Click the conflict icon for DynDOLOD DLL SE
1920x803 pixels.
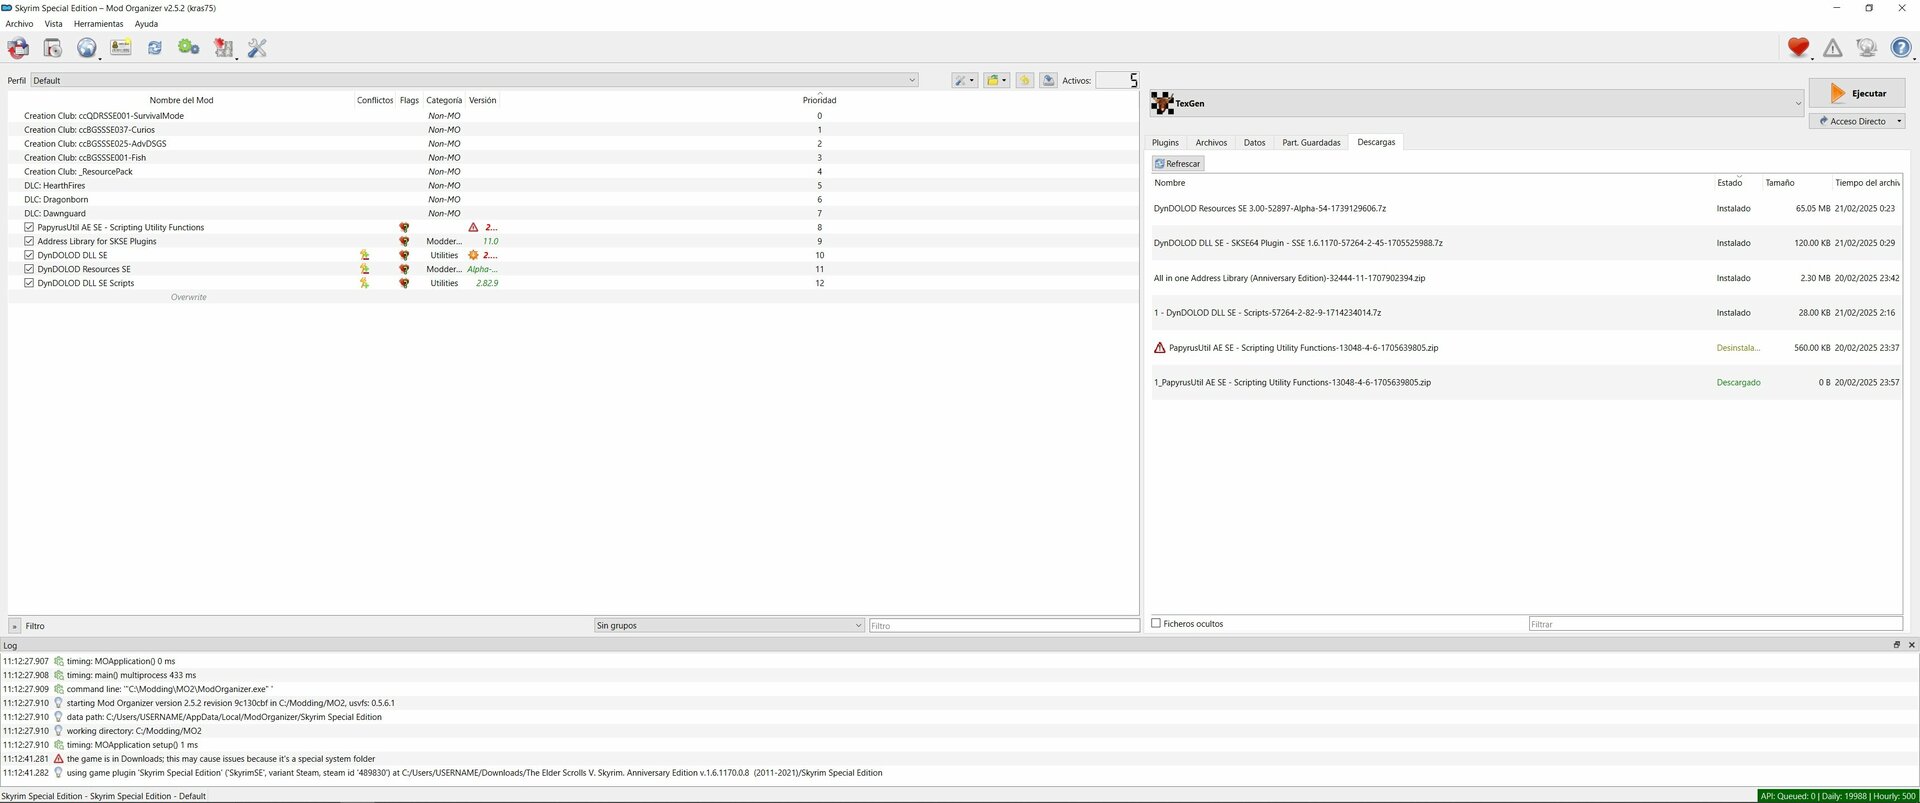pyautogui.click(x=364, y=255)
